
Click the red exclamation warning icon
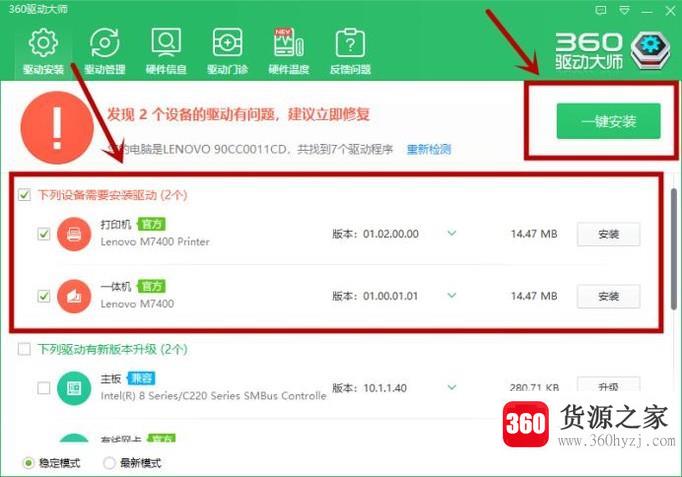click(x=57, y=128)
